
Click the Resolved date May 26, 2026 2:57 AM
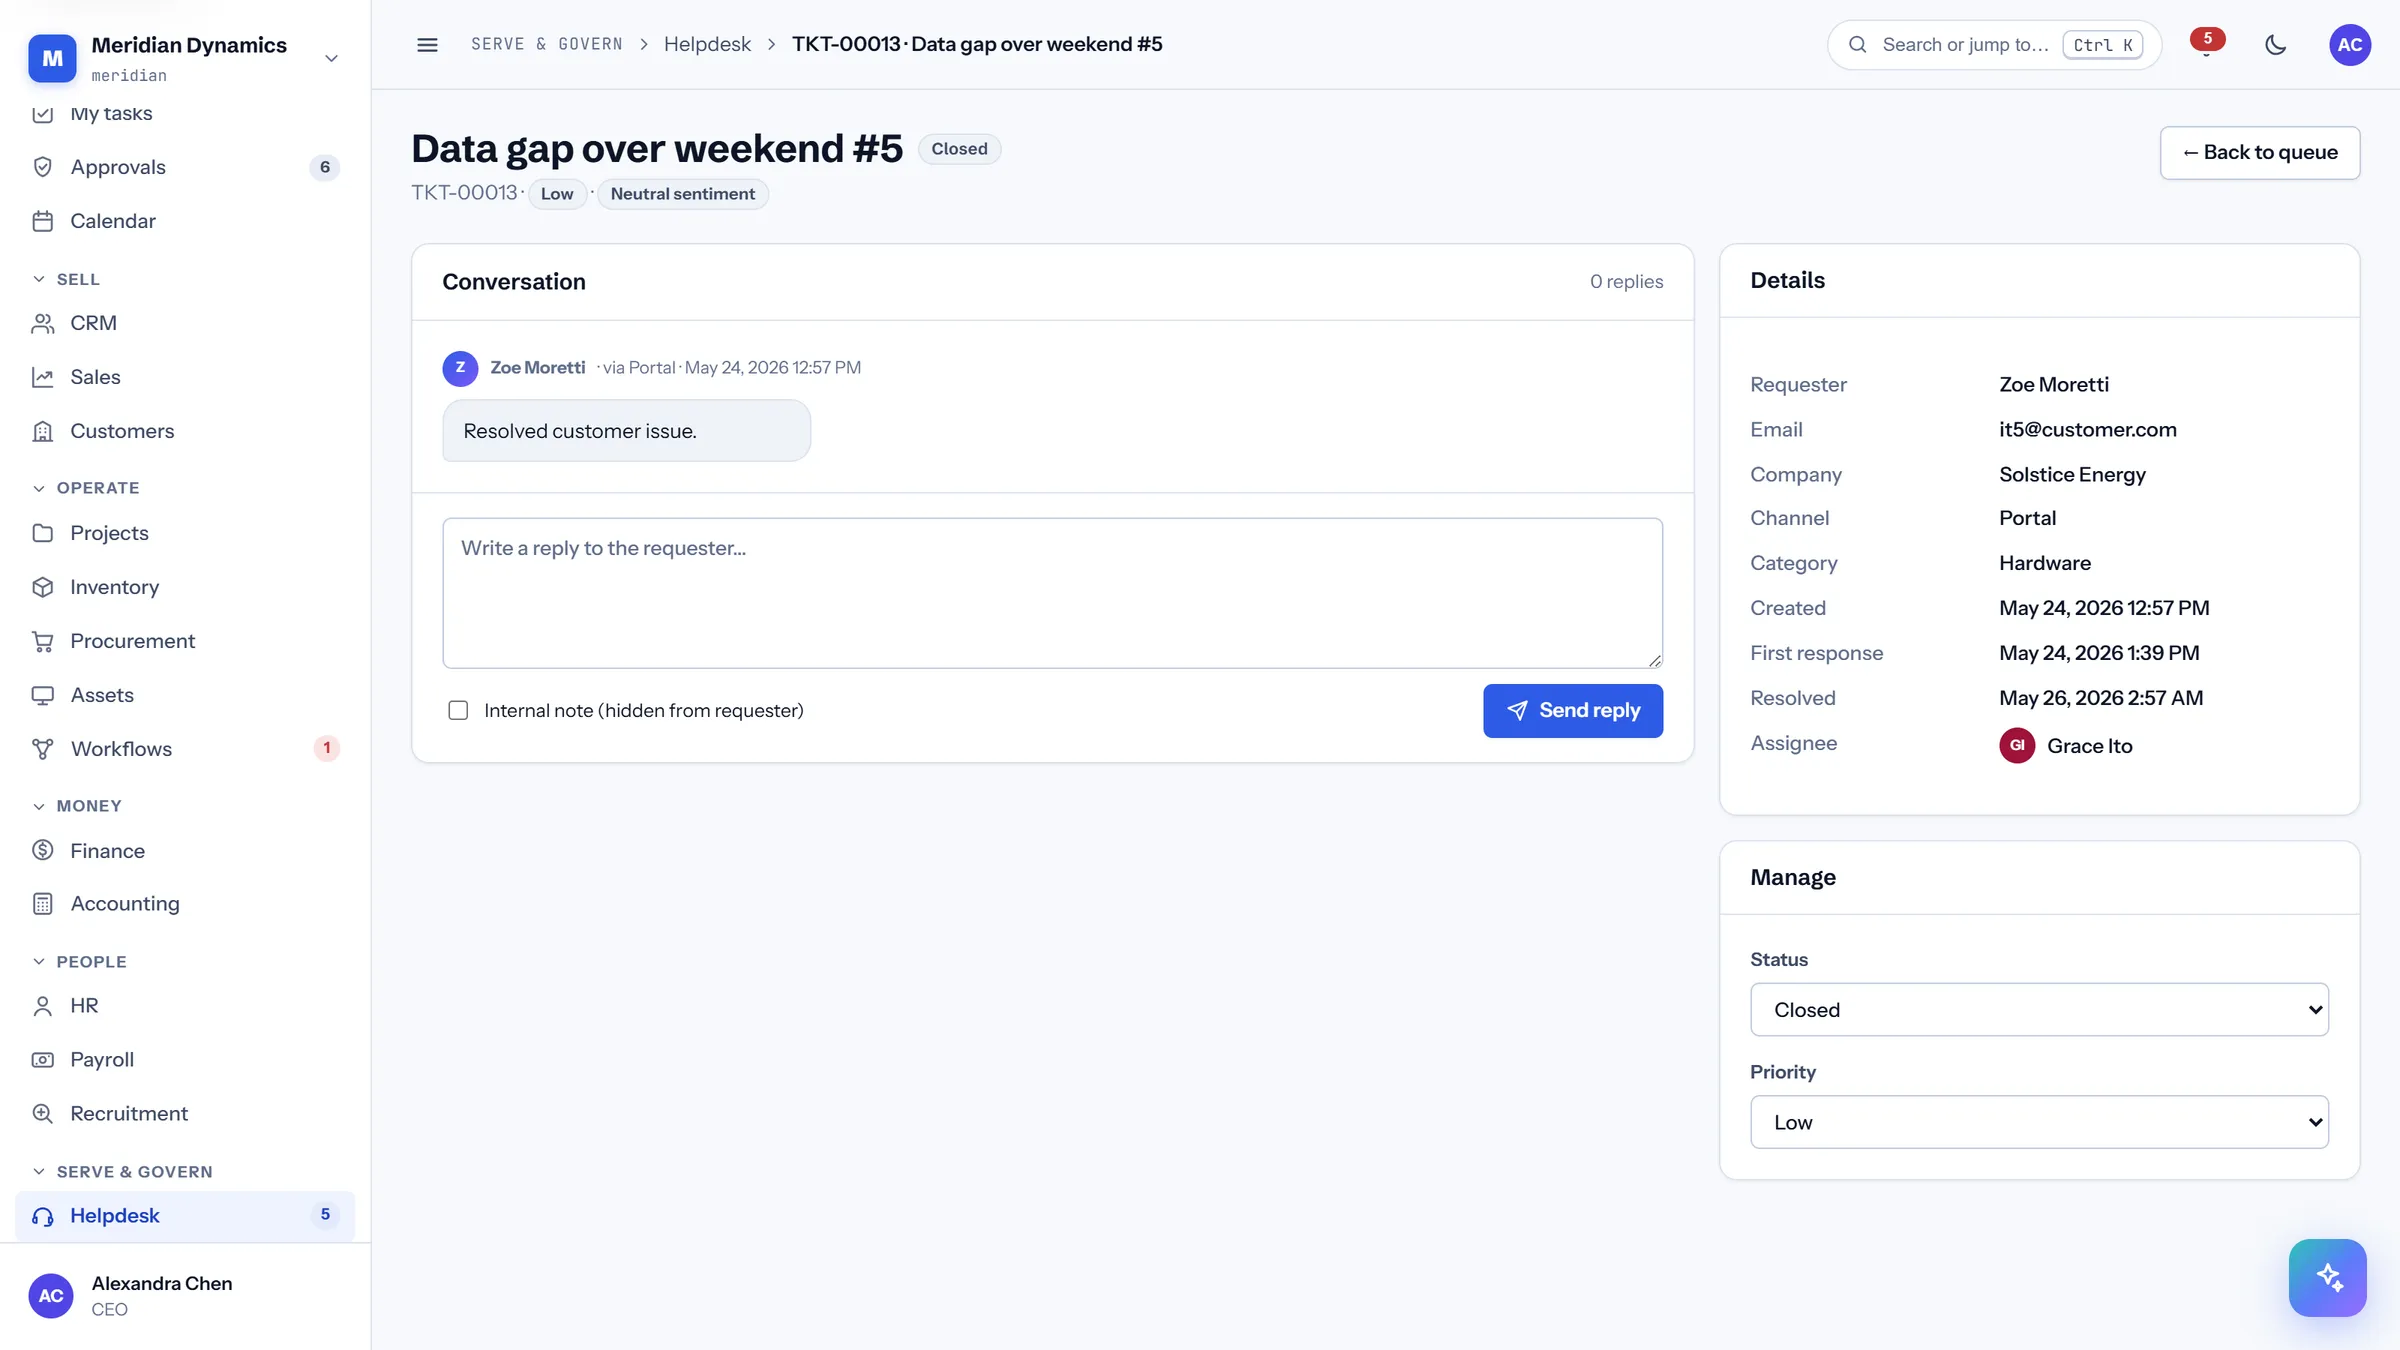click(2100, 698)
